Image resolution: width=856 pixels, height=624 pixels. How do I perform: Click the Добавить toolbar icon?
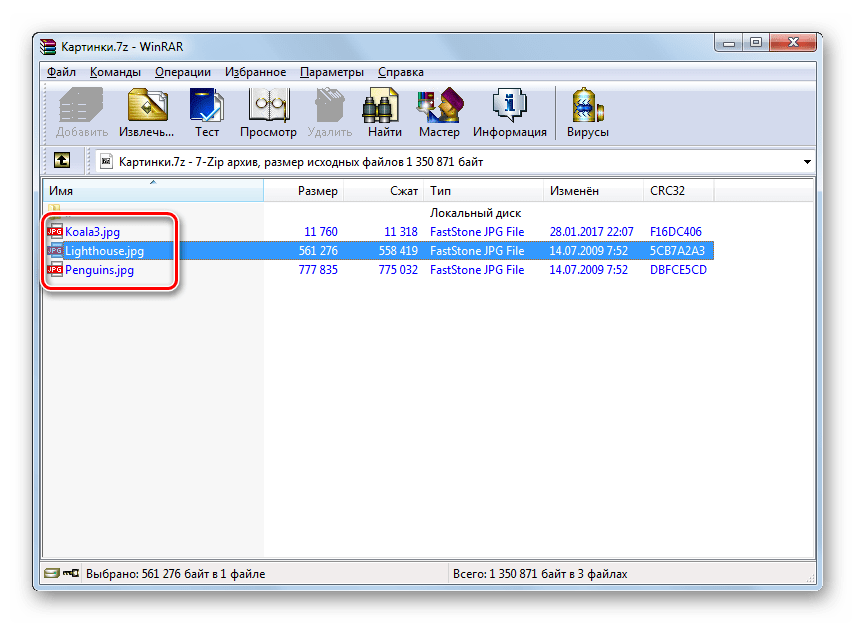point(81,112)
